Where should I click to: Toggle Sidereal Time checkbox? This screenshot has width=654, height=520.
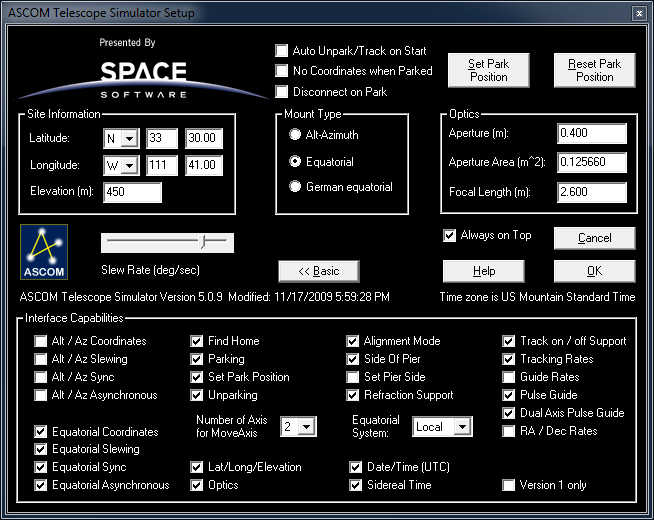click(355, 485)
